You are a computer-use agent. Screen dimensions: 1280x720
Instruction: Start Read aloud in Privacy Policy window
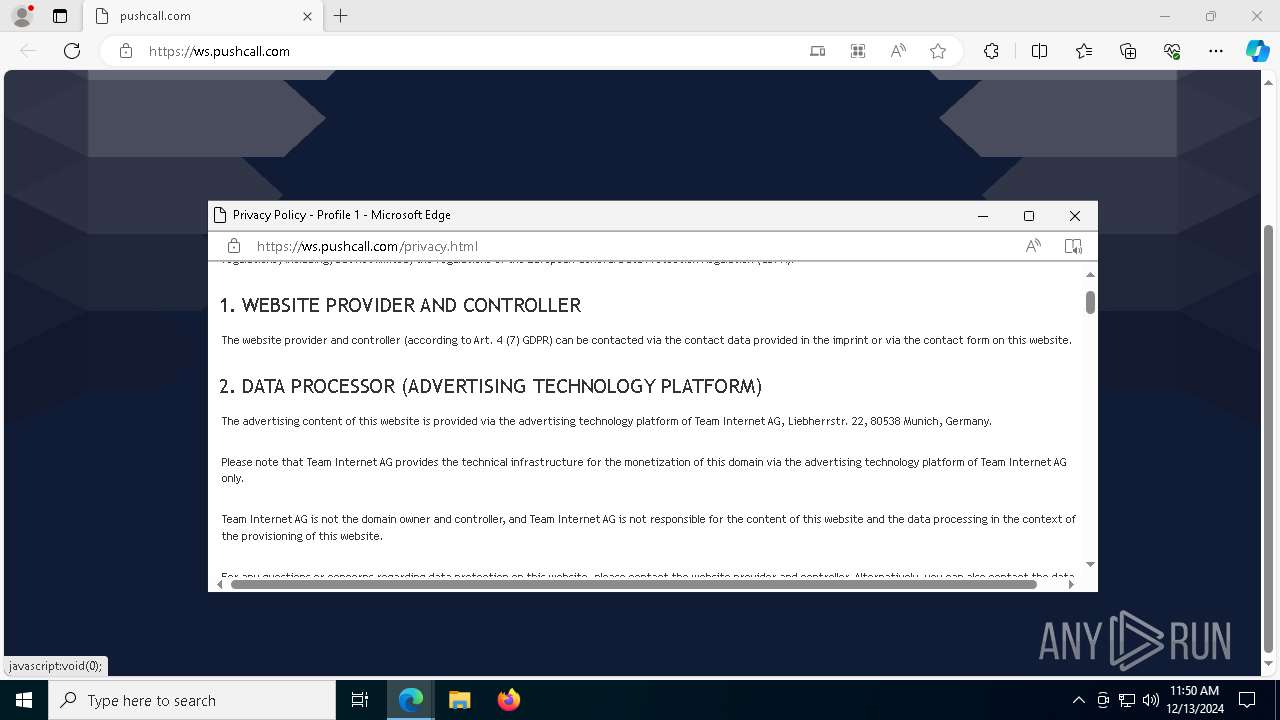(x=1033, y=246)
